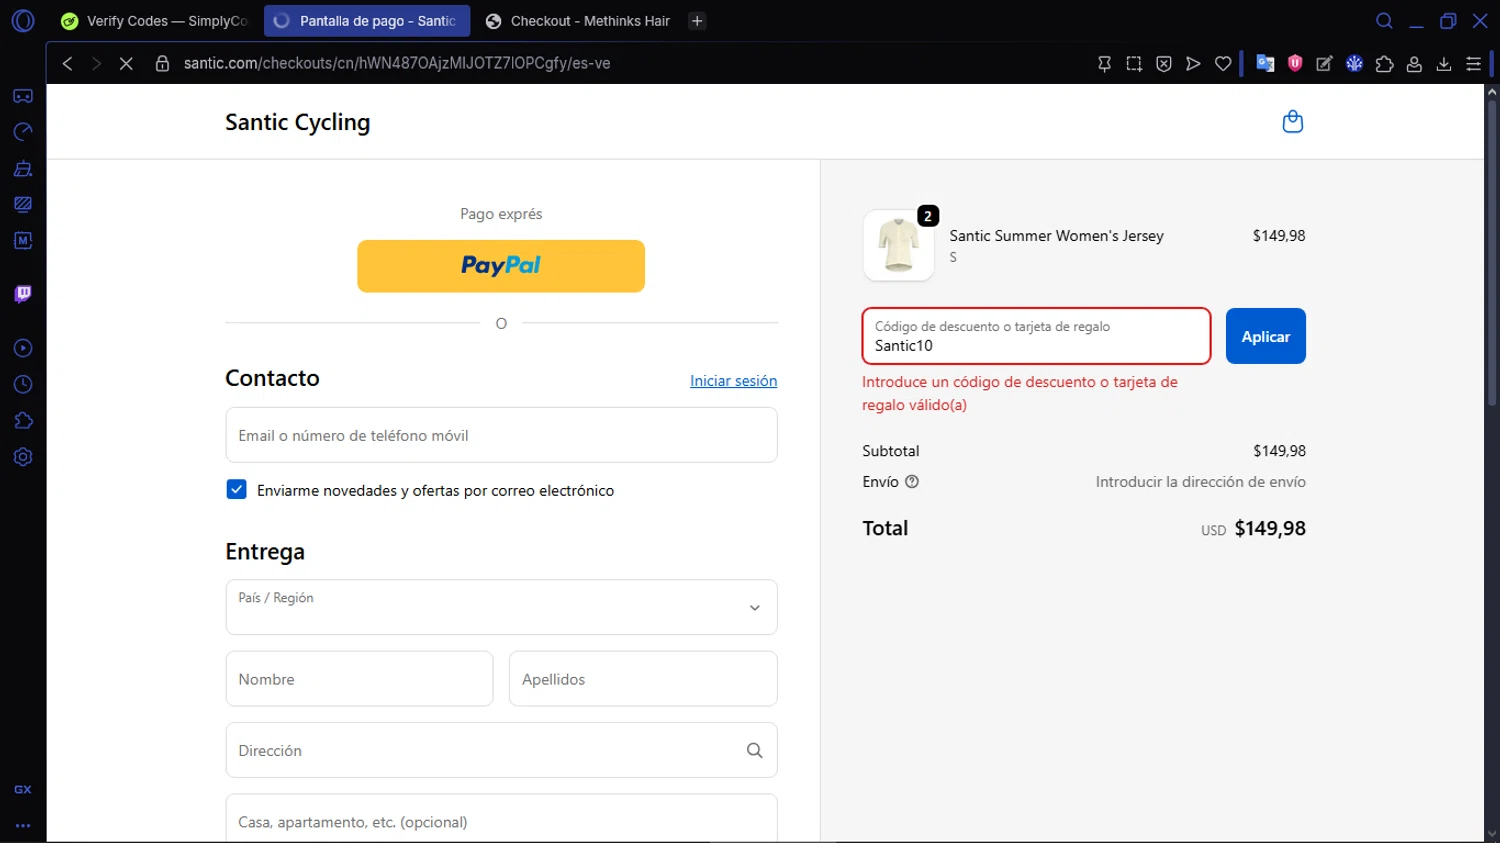Open the sidebar three-dots more options
The image size is (1500, 843).
click(23, 826)
